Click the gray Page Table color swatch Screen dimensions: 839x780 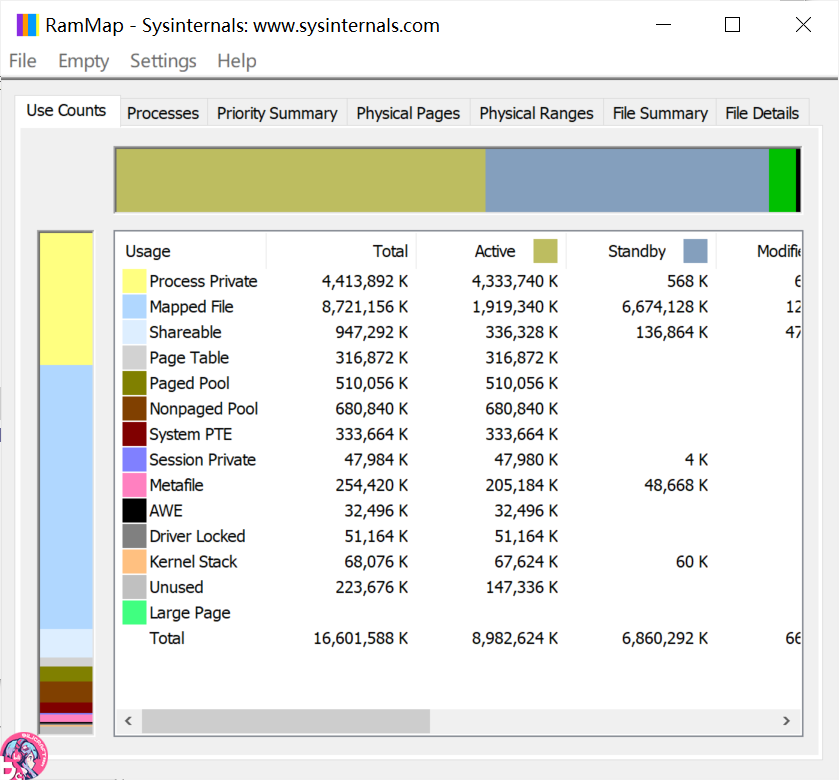(134, 358)
